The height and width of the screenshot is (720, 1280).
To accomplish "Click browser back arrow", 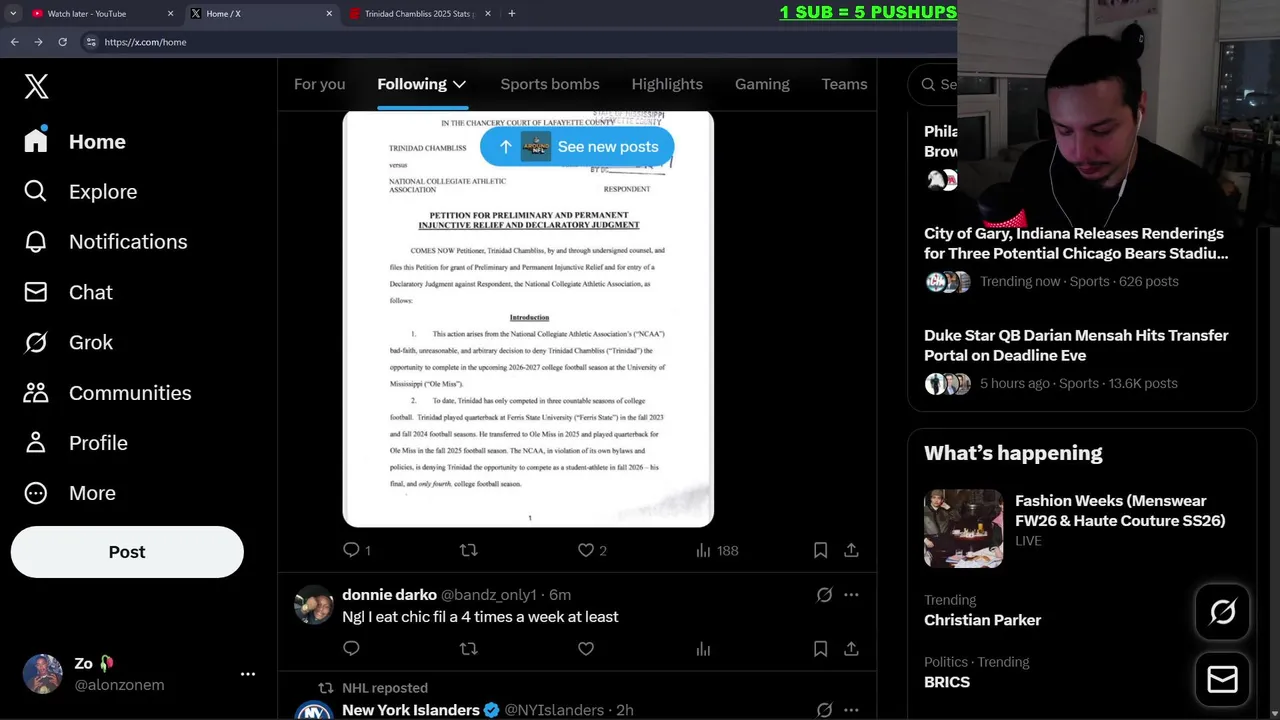I will click(x=14, y=42).
